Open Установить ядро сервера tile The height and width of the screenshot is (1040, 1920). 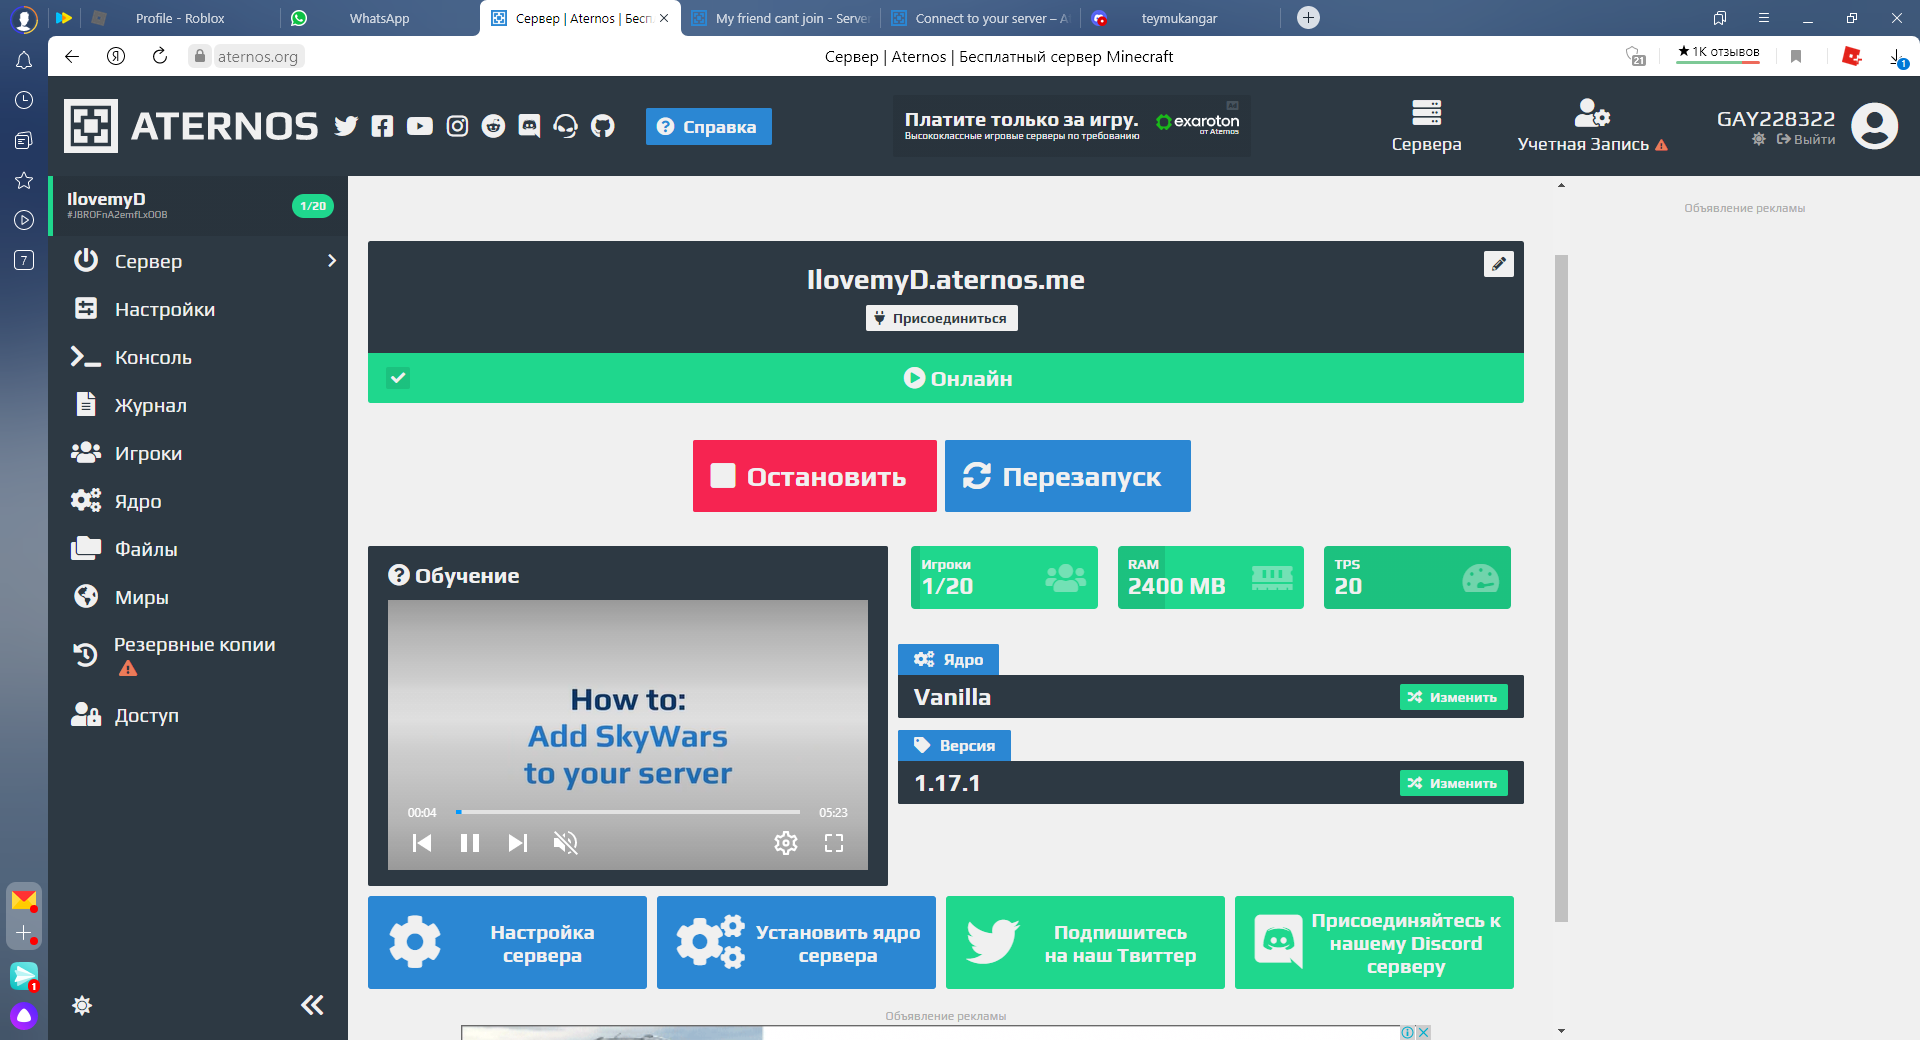(x=796, y=943)
